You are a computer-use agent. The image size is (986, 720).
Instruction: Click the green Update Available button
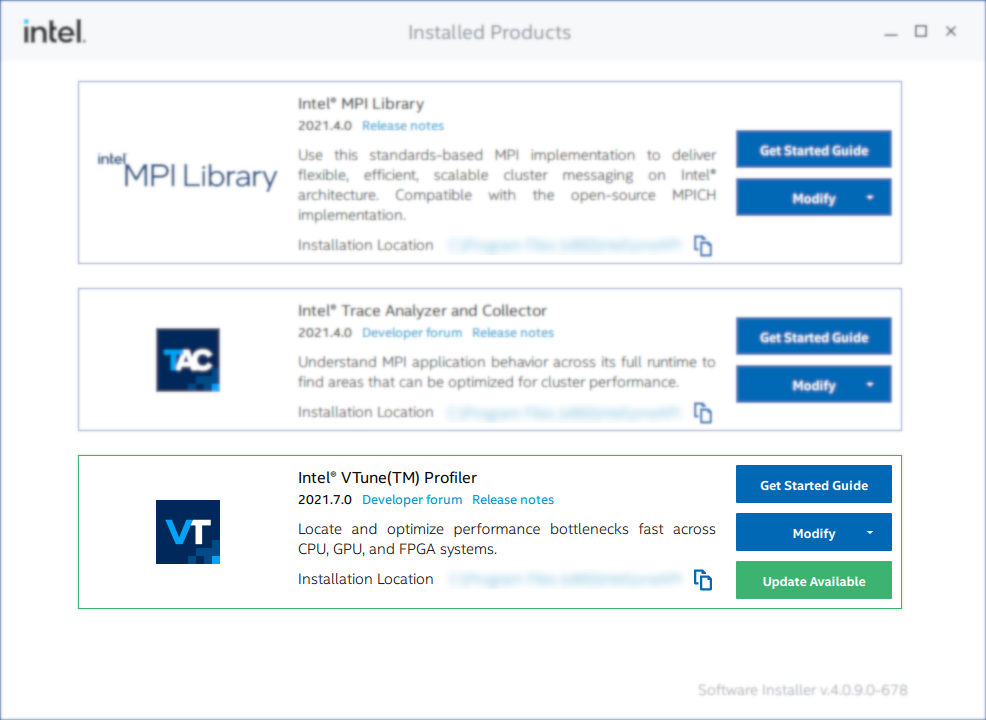click(x=814, y=580)
